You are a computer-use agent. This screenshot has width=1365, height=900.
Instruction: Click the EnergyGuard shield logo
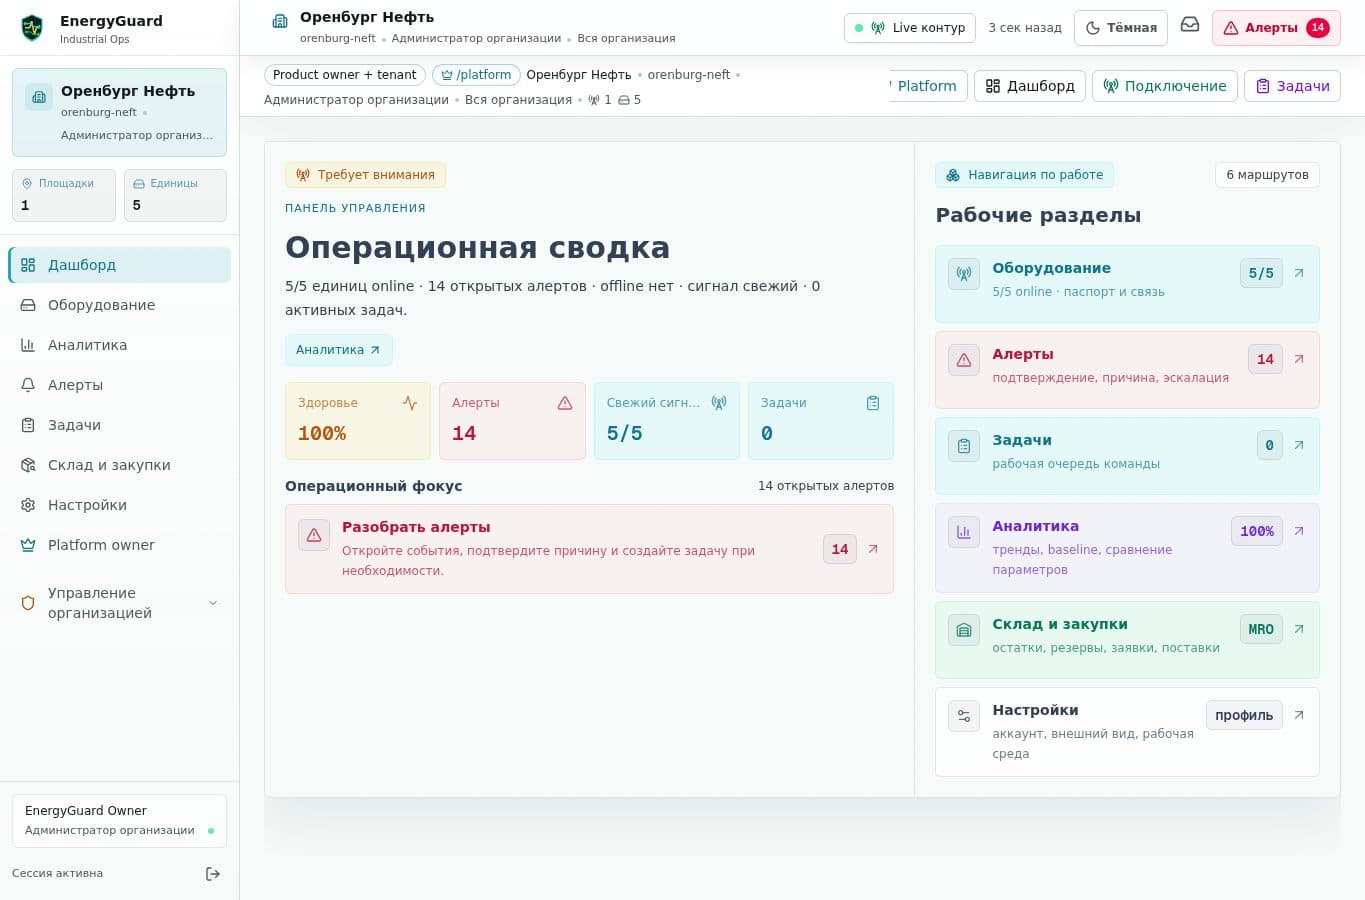tap(32, 28)
